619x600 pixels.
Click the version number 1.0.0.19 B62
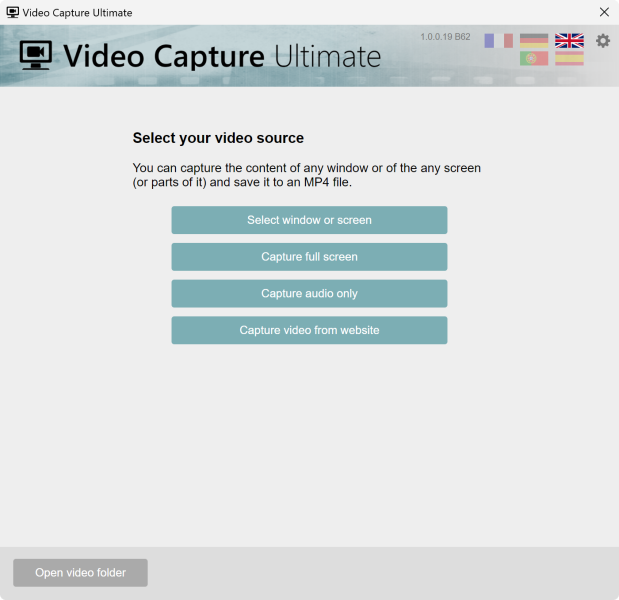point(445,37)
